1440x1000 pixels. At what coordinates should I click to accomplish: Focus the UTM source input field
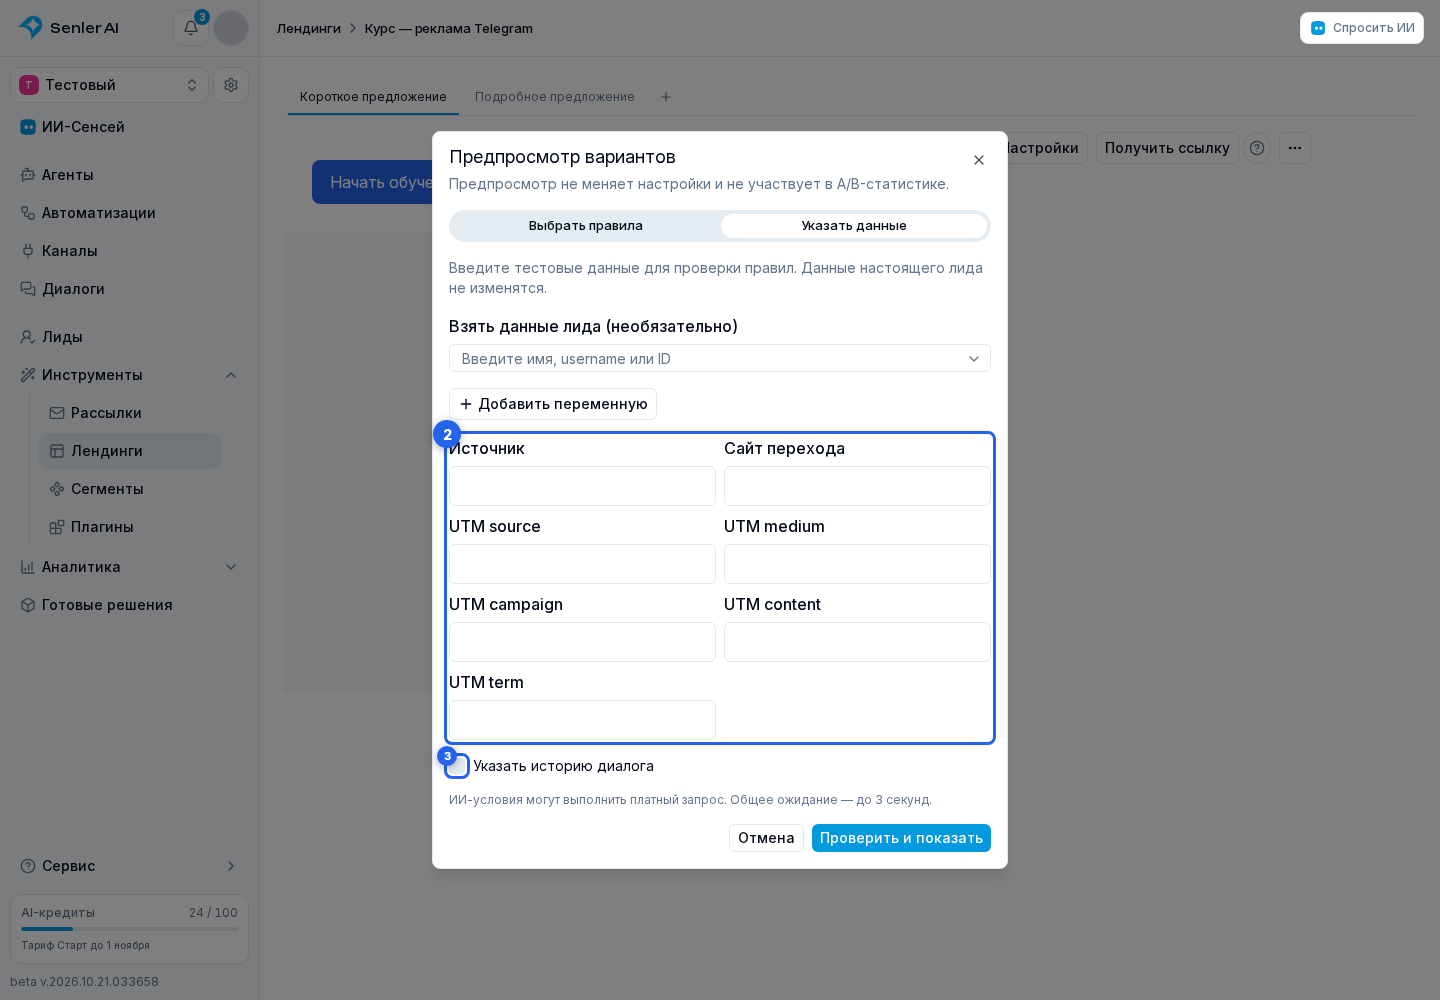(x=582, y=564)
